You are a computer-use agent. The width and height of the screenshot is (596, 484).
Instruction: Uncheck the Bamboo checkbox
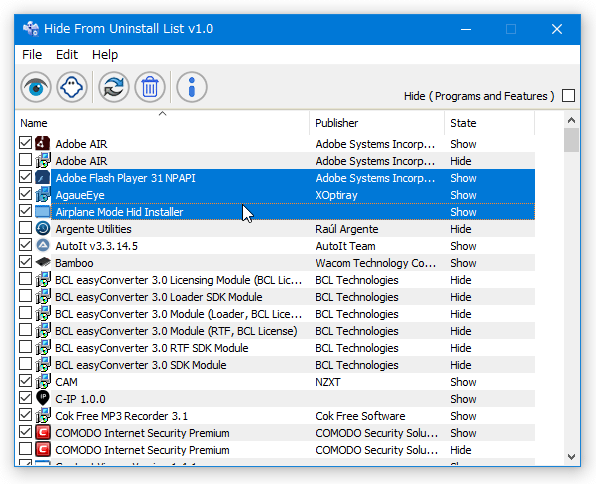point(25,262)
